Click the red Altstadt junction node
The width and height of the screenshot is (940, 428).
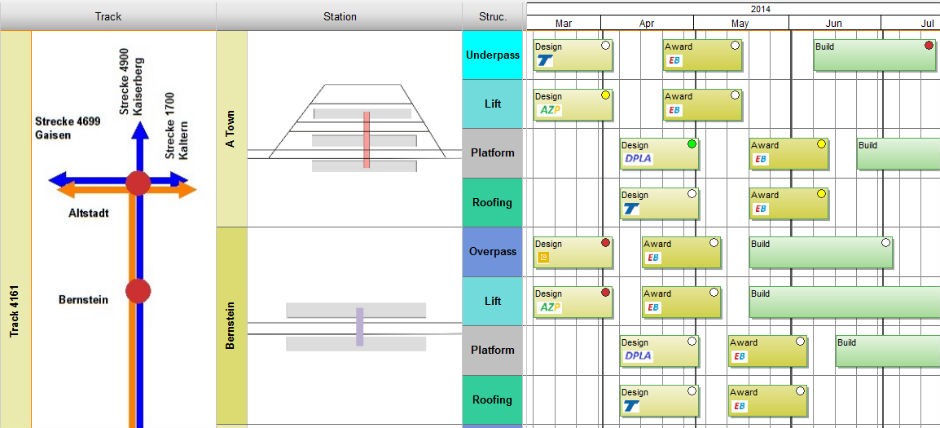138,183
